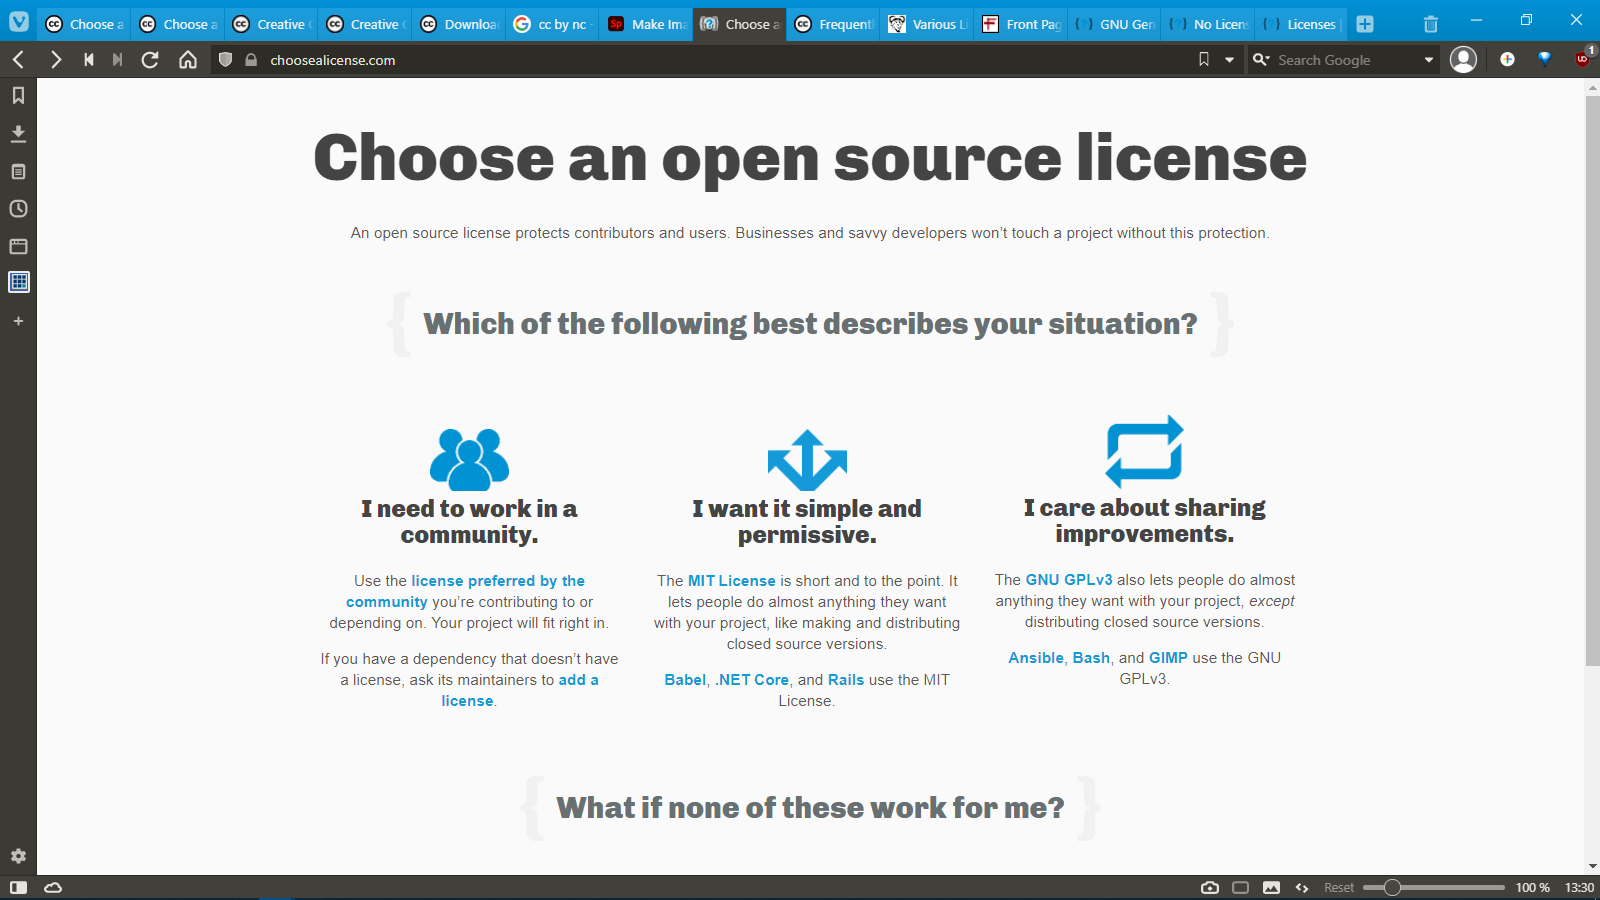This screenshot has width=1600, height=900.
Task: Open the Babel project link
Action: click(x=685, y=680)
